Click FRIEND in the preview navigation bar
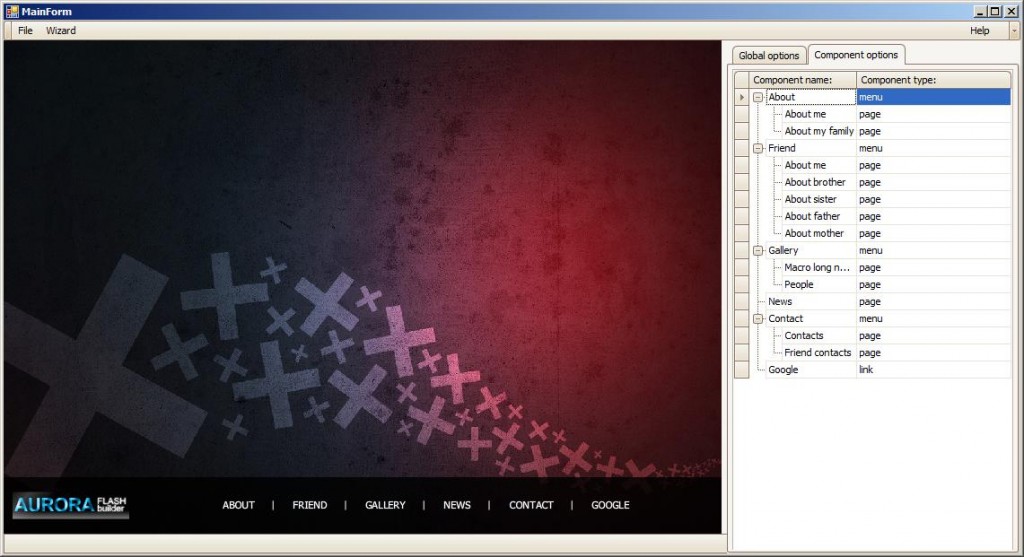 point(310,505)
